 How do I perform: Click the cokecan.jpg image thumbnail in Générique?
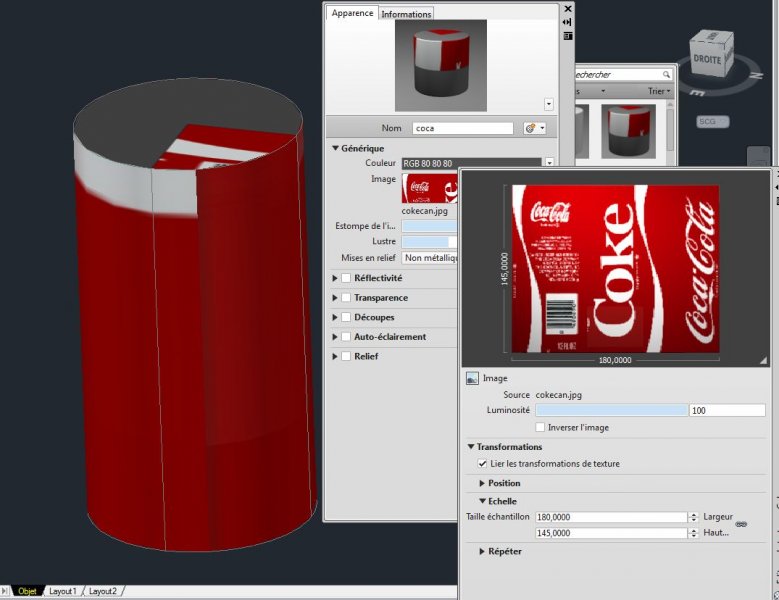pyautogui.click(x=429, y=188)
